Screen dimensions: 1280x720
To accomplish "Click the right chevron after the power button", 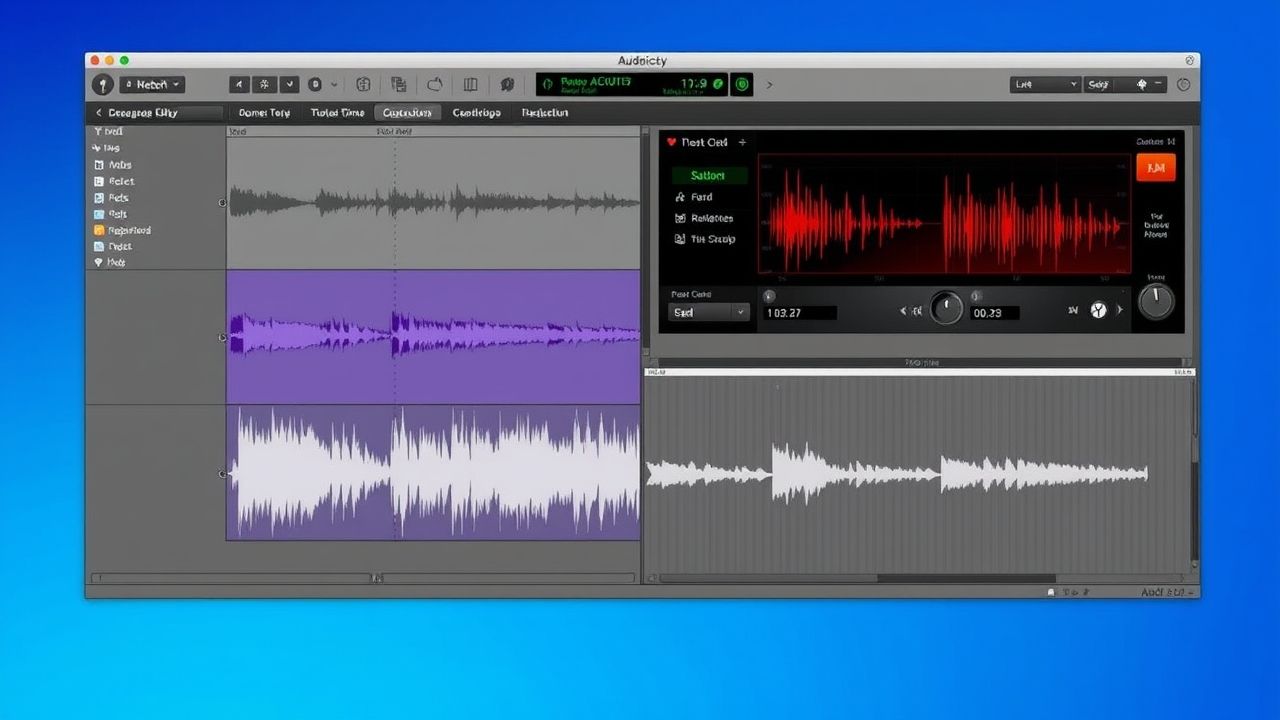I will [768, 85].
